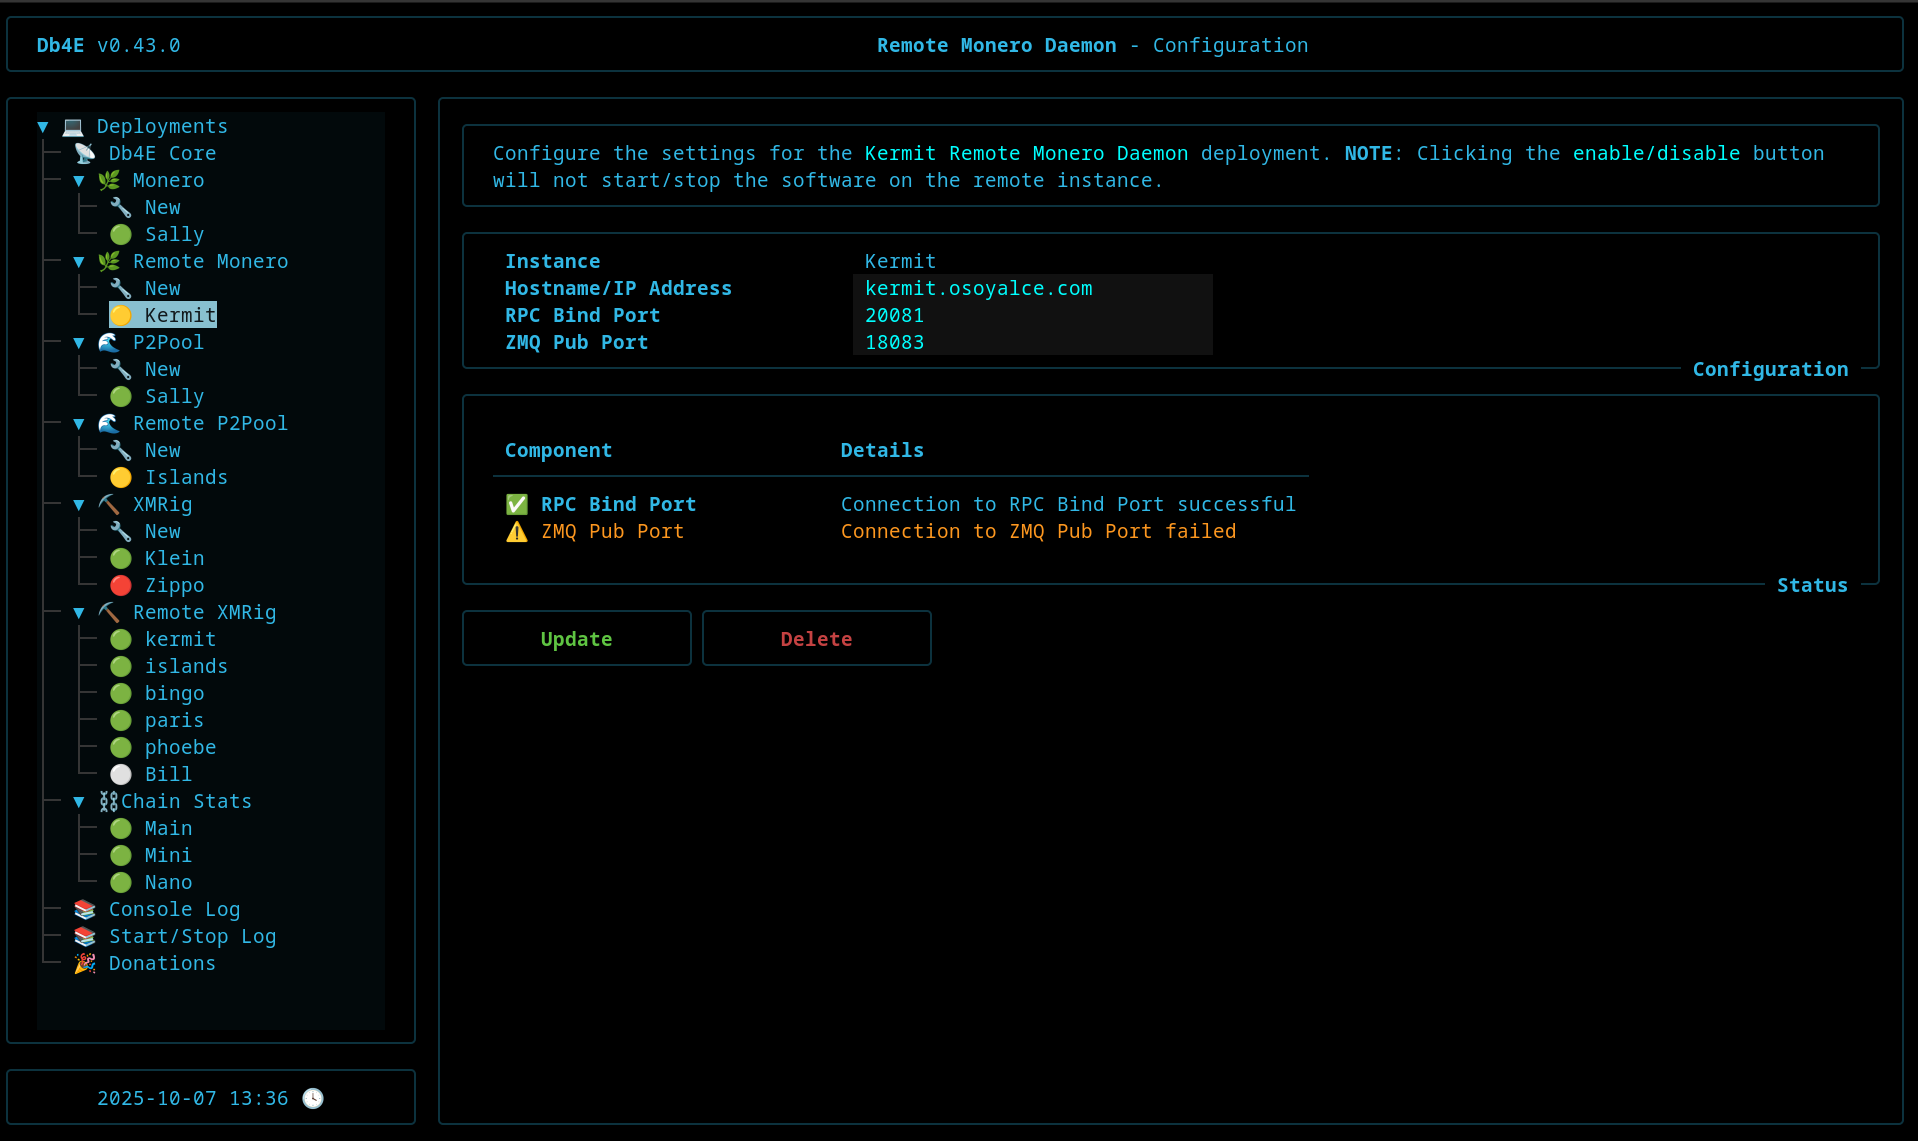Click the ZMQ Pub Port input field
The image size is (1918, 1141).
(x=1032, y=342)
